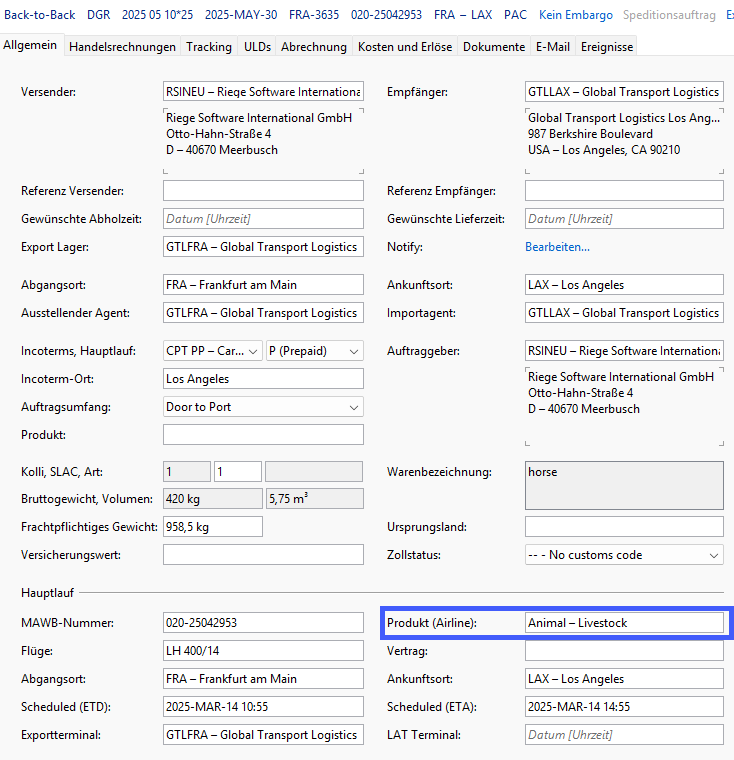Click FRA-3635 in the header
The height and width of the screenshot is (760, 734).
pyautogui.click(x=314, y=15)
